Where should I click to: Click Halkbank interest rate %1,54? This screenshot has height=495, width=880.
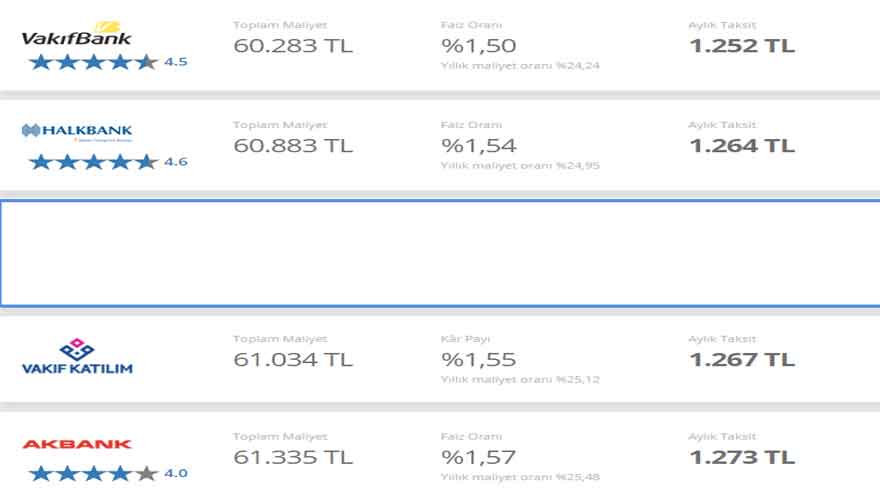point(479,145)
